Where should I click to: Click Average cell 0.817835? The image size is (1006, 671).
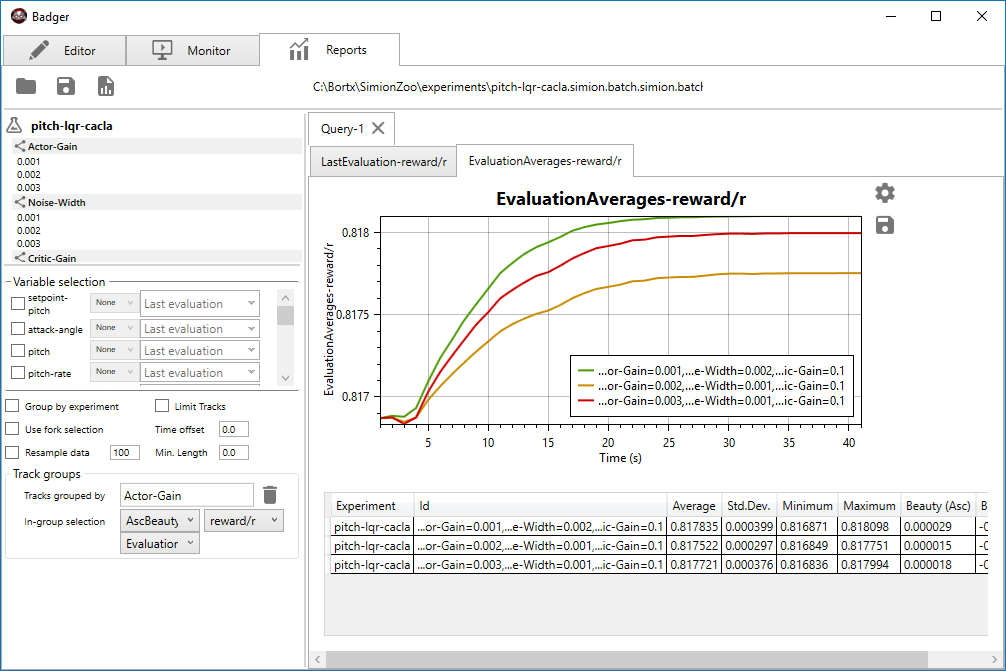(x=694, y=527)
